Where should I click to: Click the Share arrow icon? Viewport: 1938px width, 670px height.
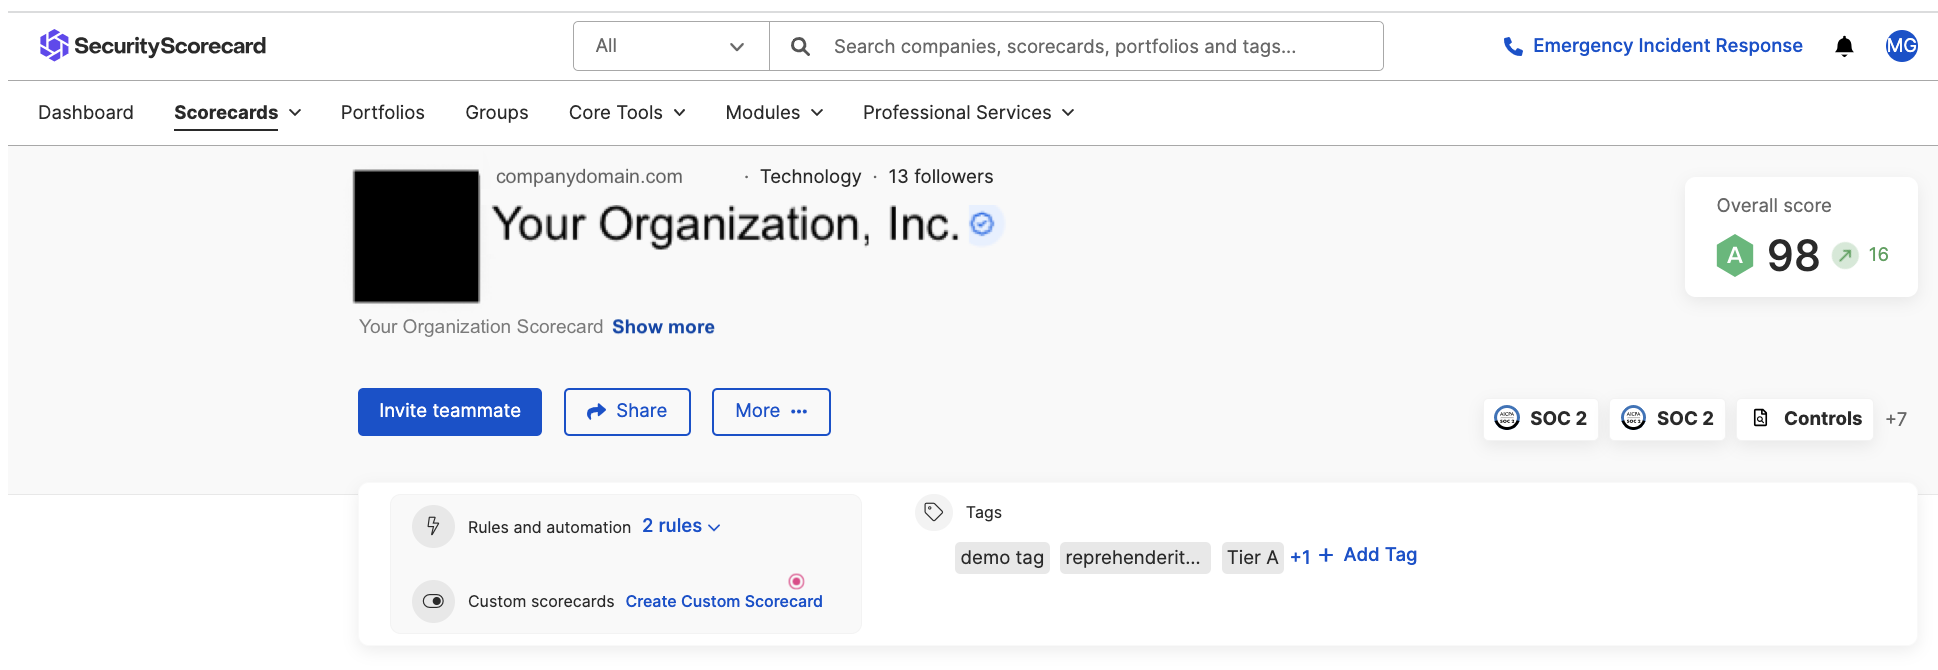pos(596,411)
